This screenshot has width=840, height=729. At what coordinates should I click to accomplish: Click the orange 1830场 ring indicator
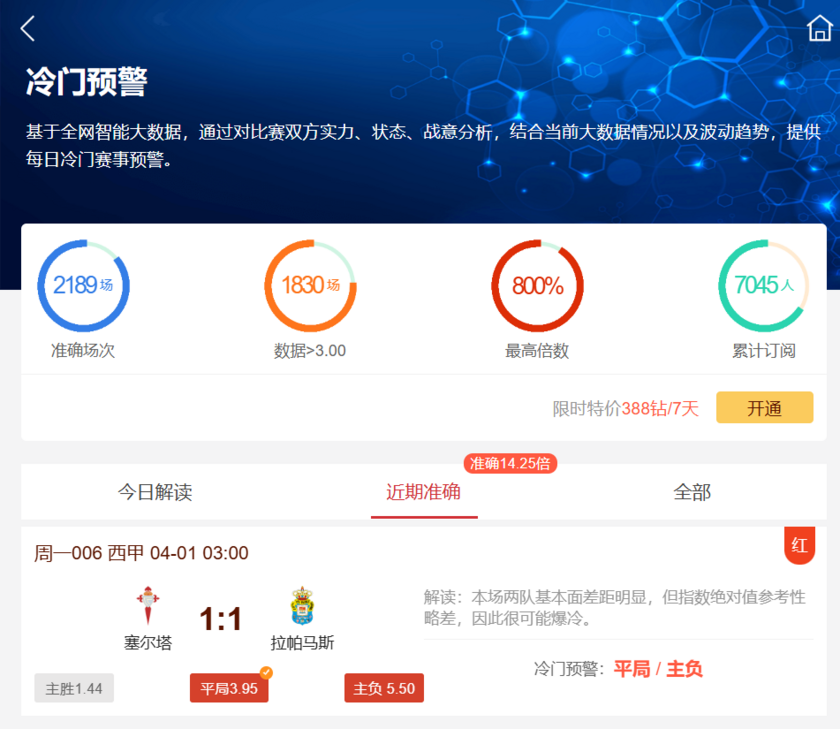click(310, 286)
